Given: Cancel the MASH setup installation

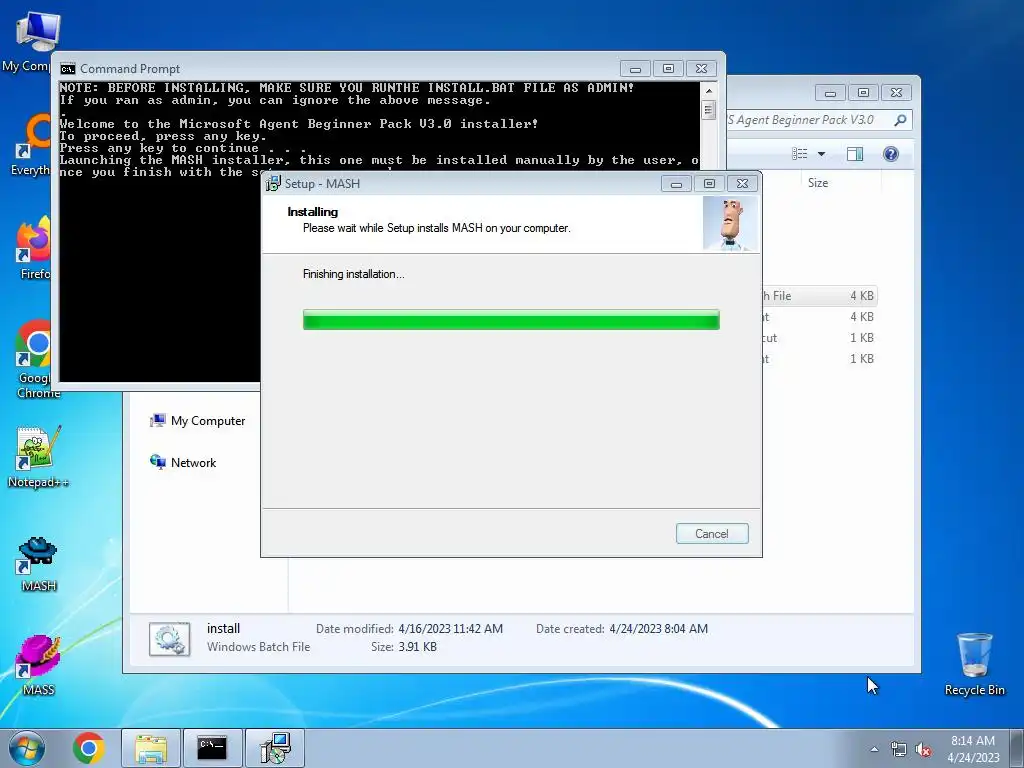Looking at the screenshot, I should click(x=712, y=534).
